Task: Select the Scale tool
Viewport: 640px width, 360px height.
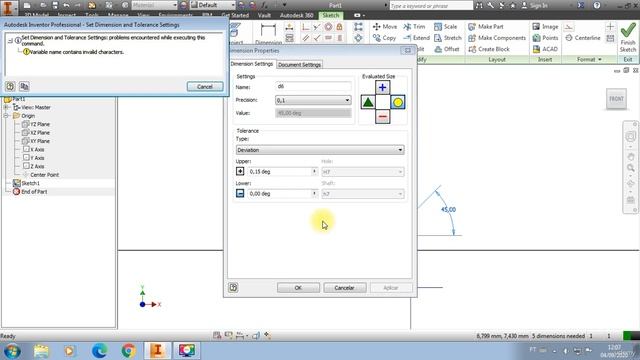Action: point(445,27)
